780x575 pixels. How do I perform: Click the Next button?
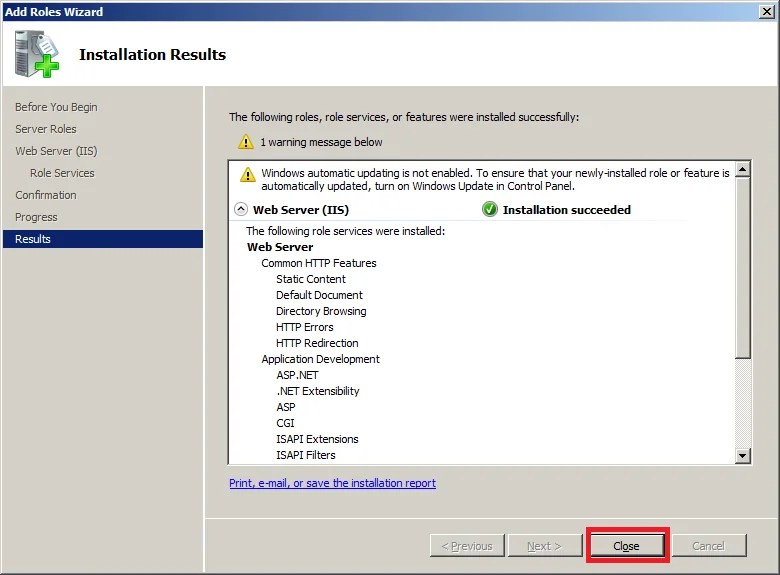tap(545, 546)
